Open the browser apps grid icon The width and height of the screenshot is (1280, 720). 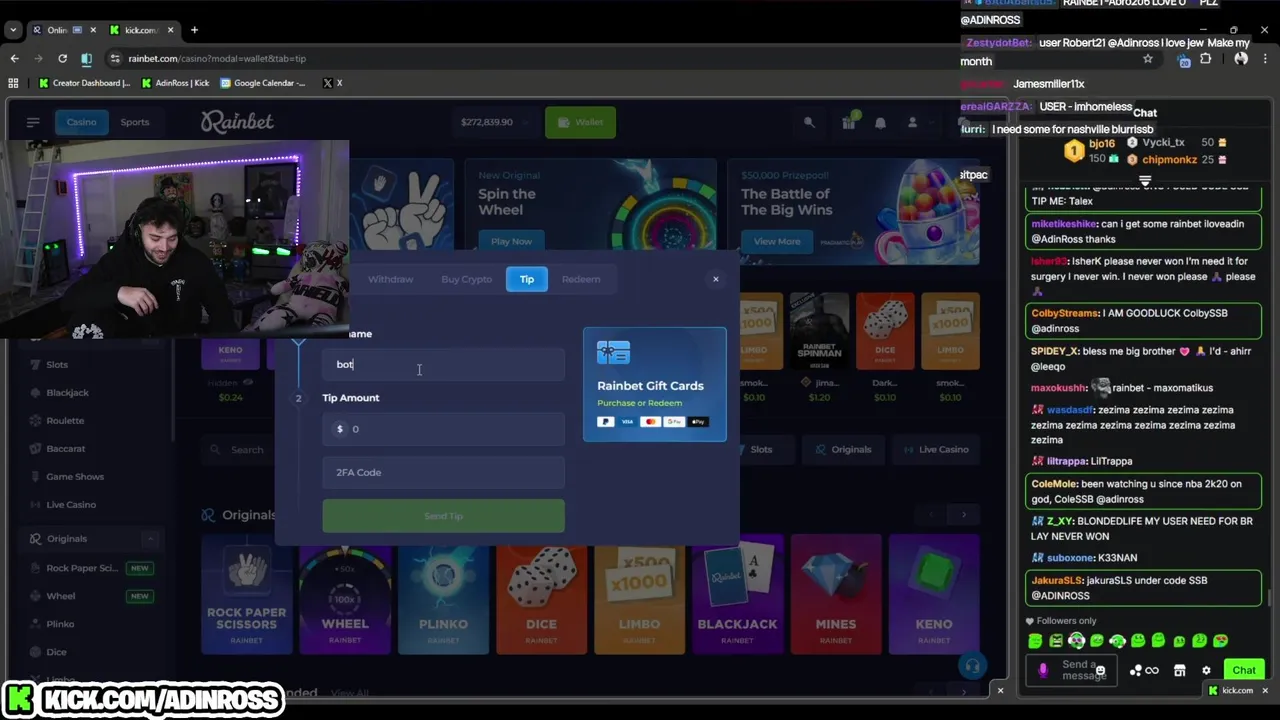pos(14,83)
